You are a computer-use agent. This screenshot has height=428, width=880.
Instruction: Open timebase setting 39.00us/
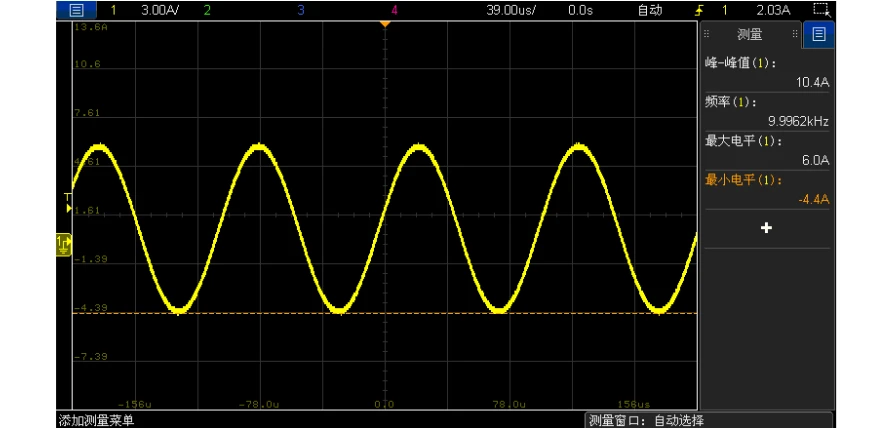point(511,10)
